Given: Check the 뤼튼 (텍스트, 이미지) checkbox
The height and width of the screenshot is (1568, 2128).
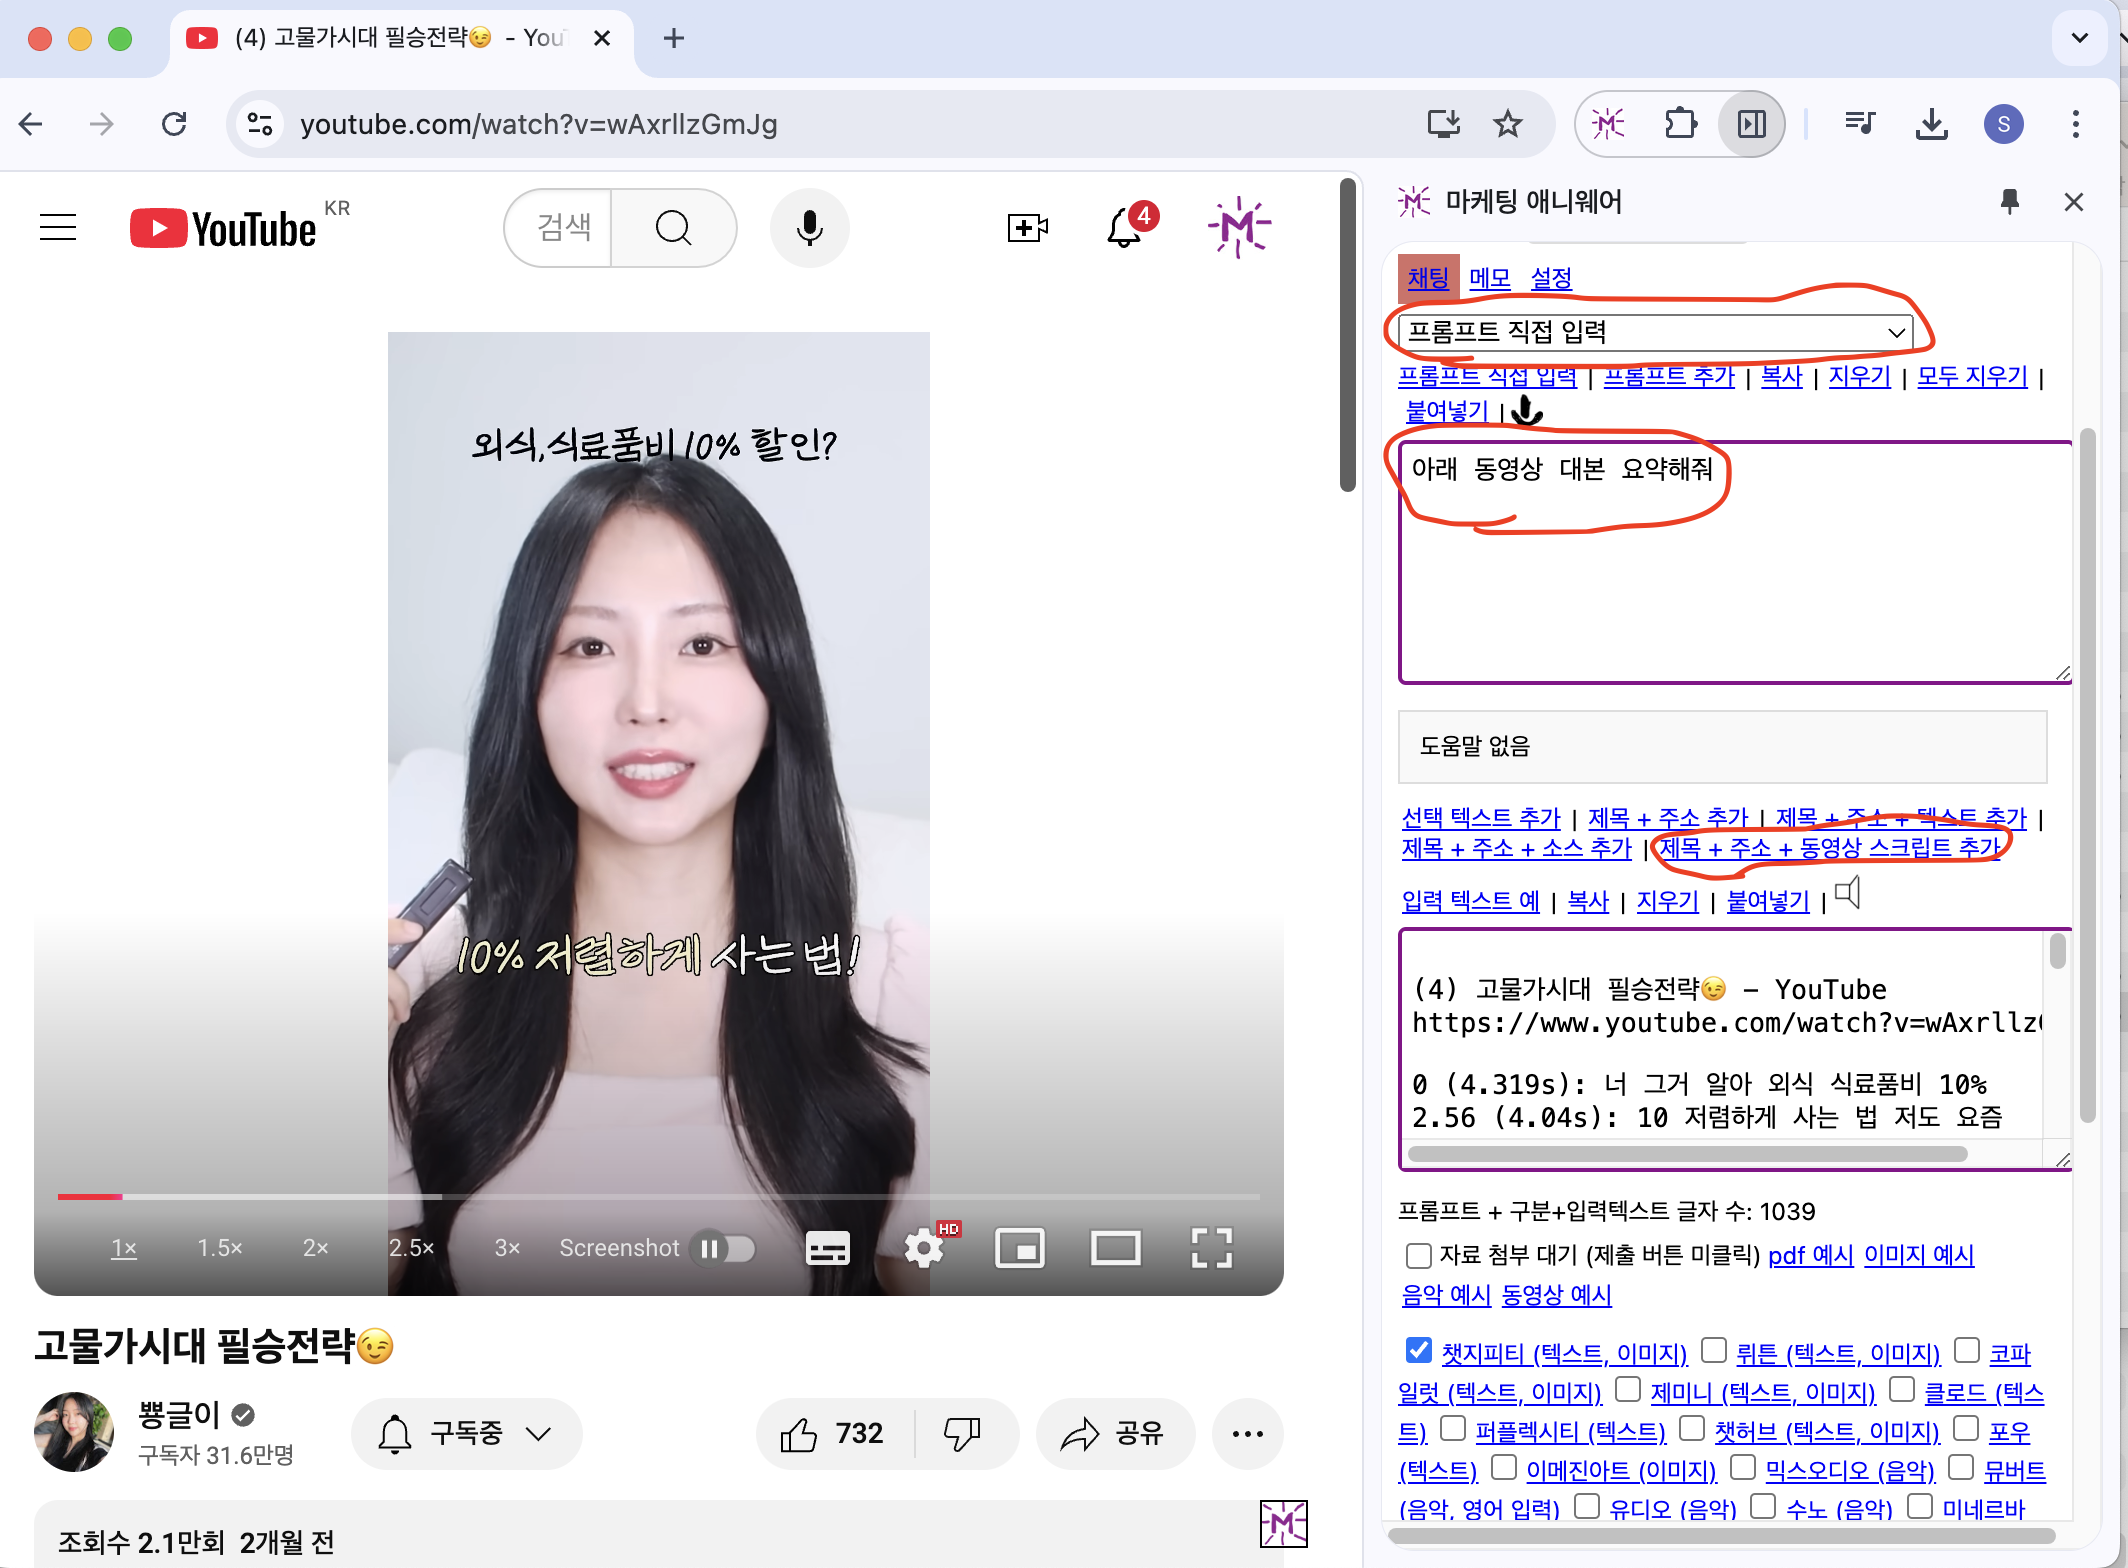Looking at the screenshot, I should (x=1714, y=1350).
